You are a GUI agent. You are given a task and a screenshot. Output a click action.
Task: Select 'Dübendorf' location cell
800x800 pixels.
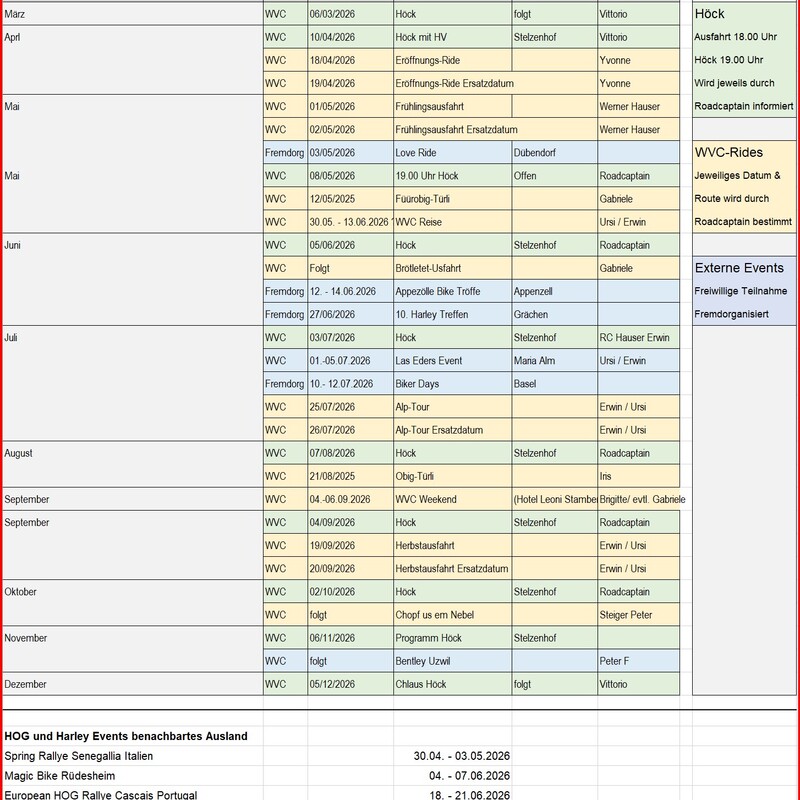pos(555,153)
